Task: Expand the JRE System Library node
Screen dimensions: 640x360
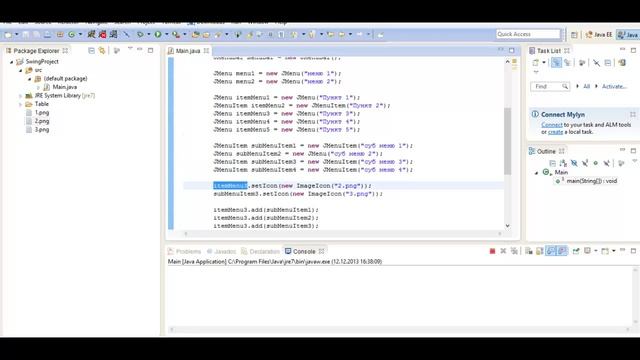Action: 20,96
